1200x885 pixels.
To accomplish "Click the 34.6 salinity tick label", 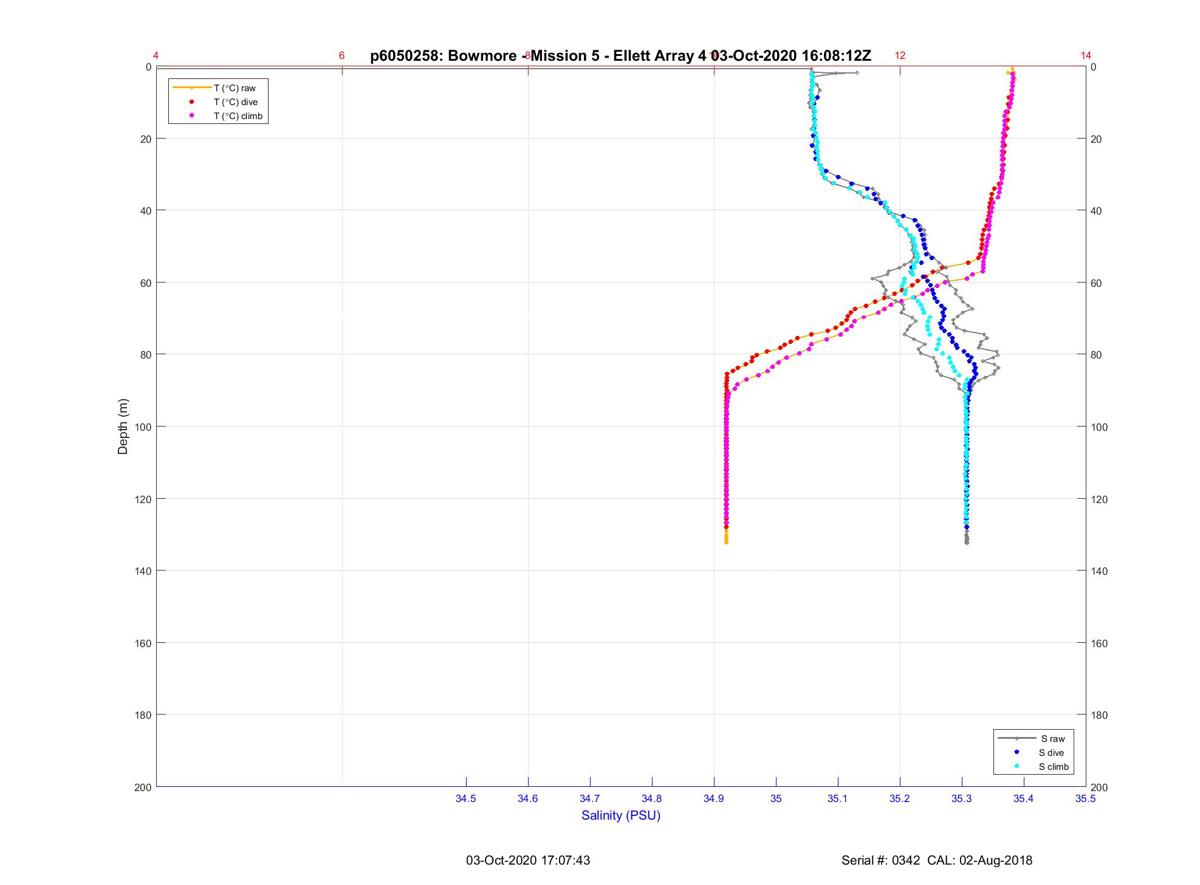I will click(x=528, y=799).
